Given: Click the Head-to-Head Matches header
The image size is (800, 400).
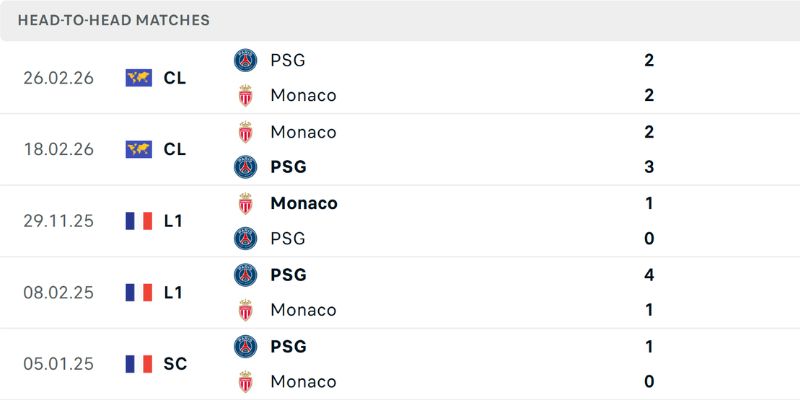Looking at the screenshot, I should pos(114,20).
